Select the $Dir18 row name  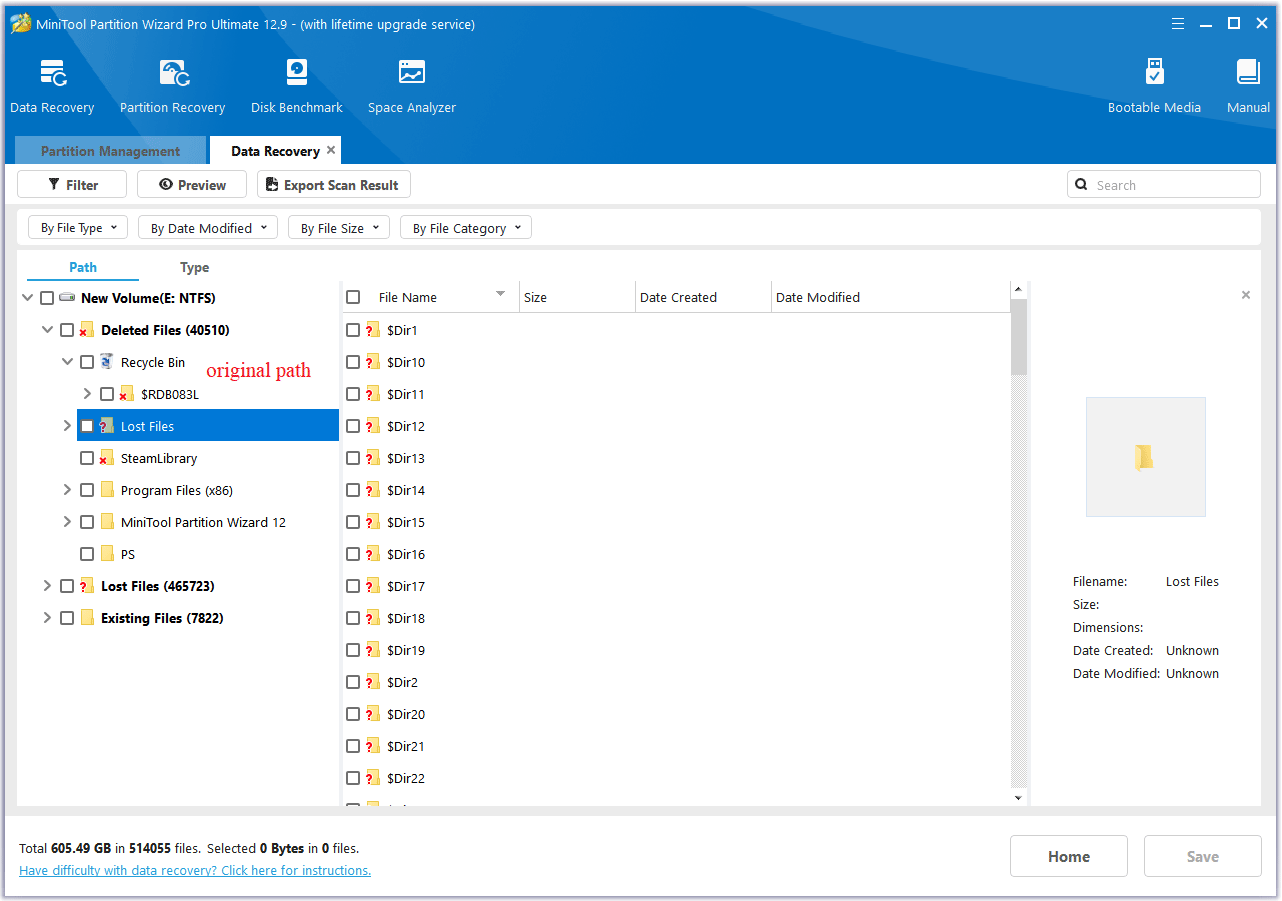coord(406,618)
